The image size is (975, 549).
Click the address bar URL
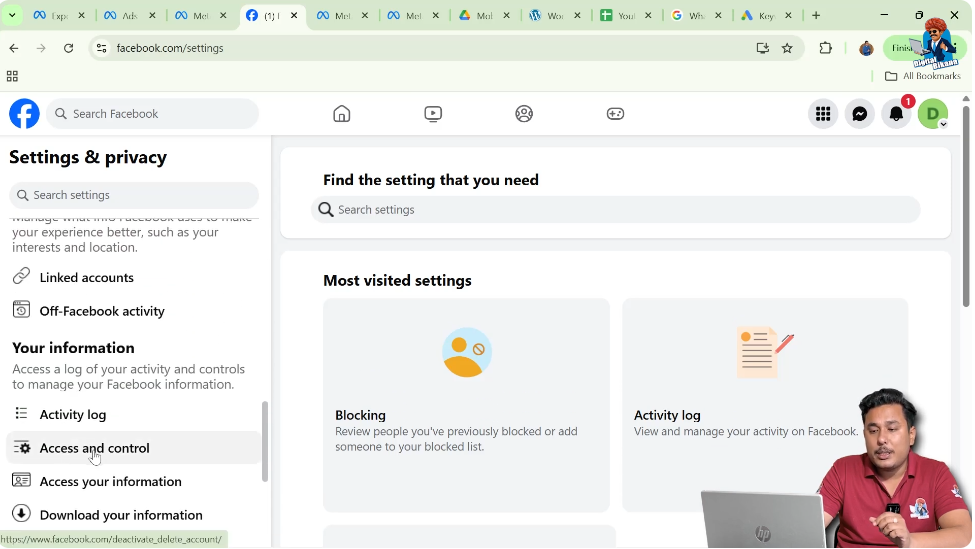(170, 48)
